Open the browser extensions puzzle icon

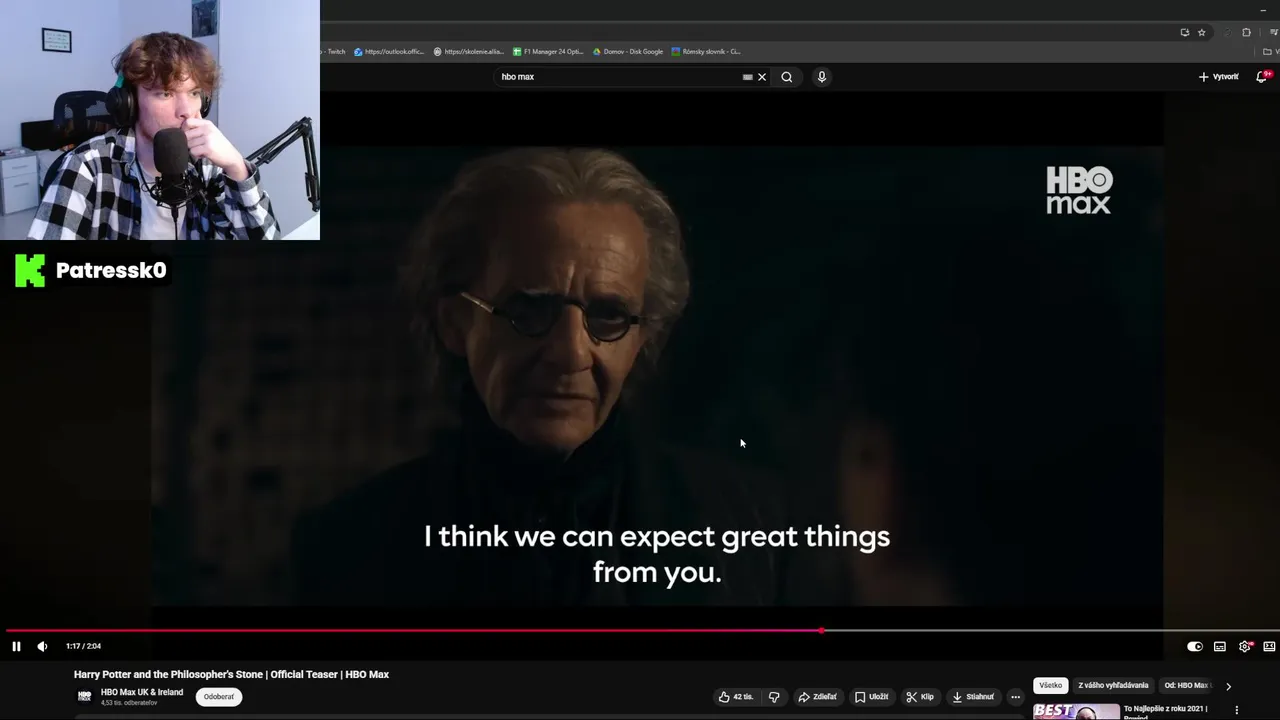click(x=1247, y=32)
